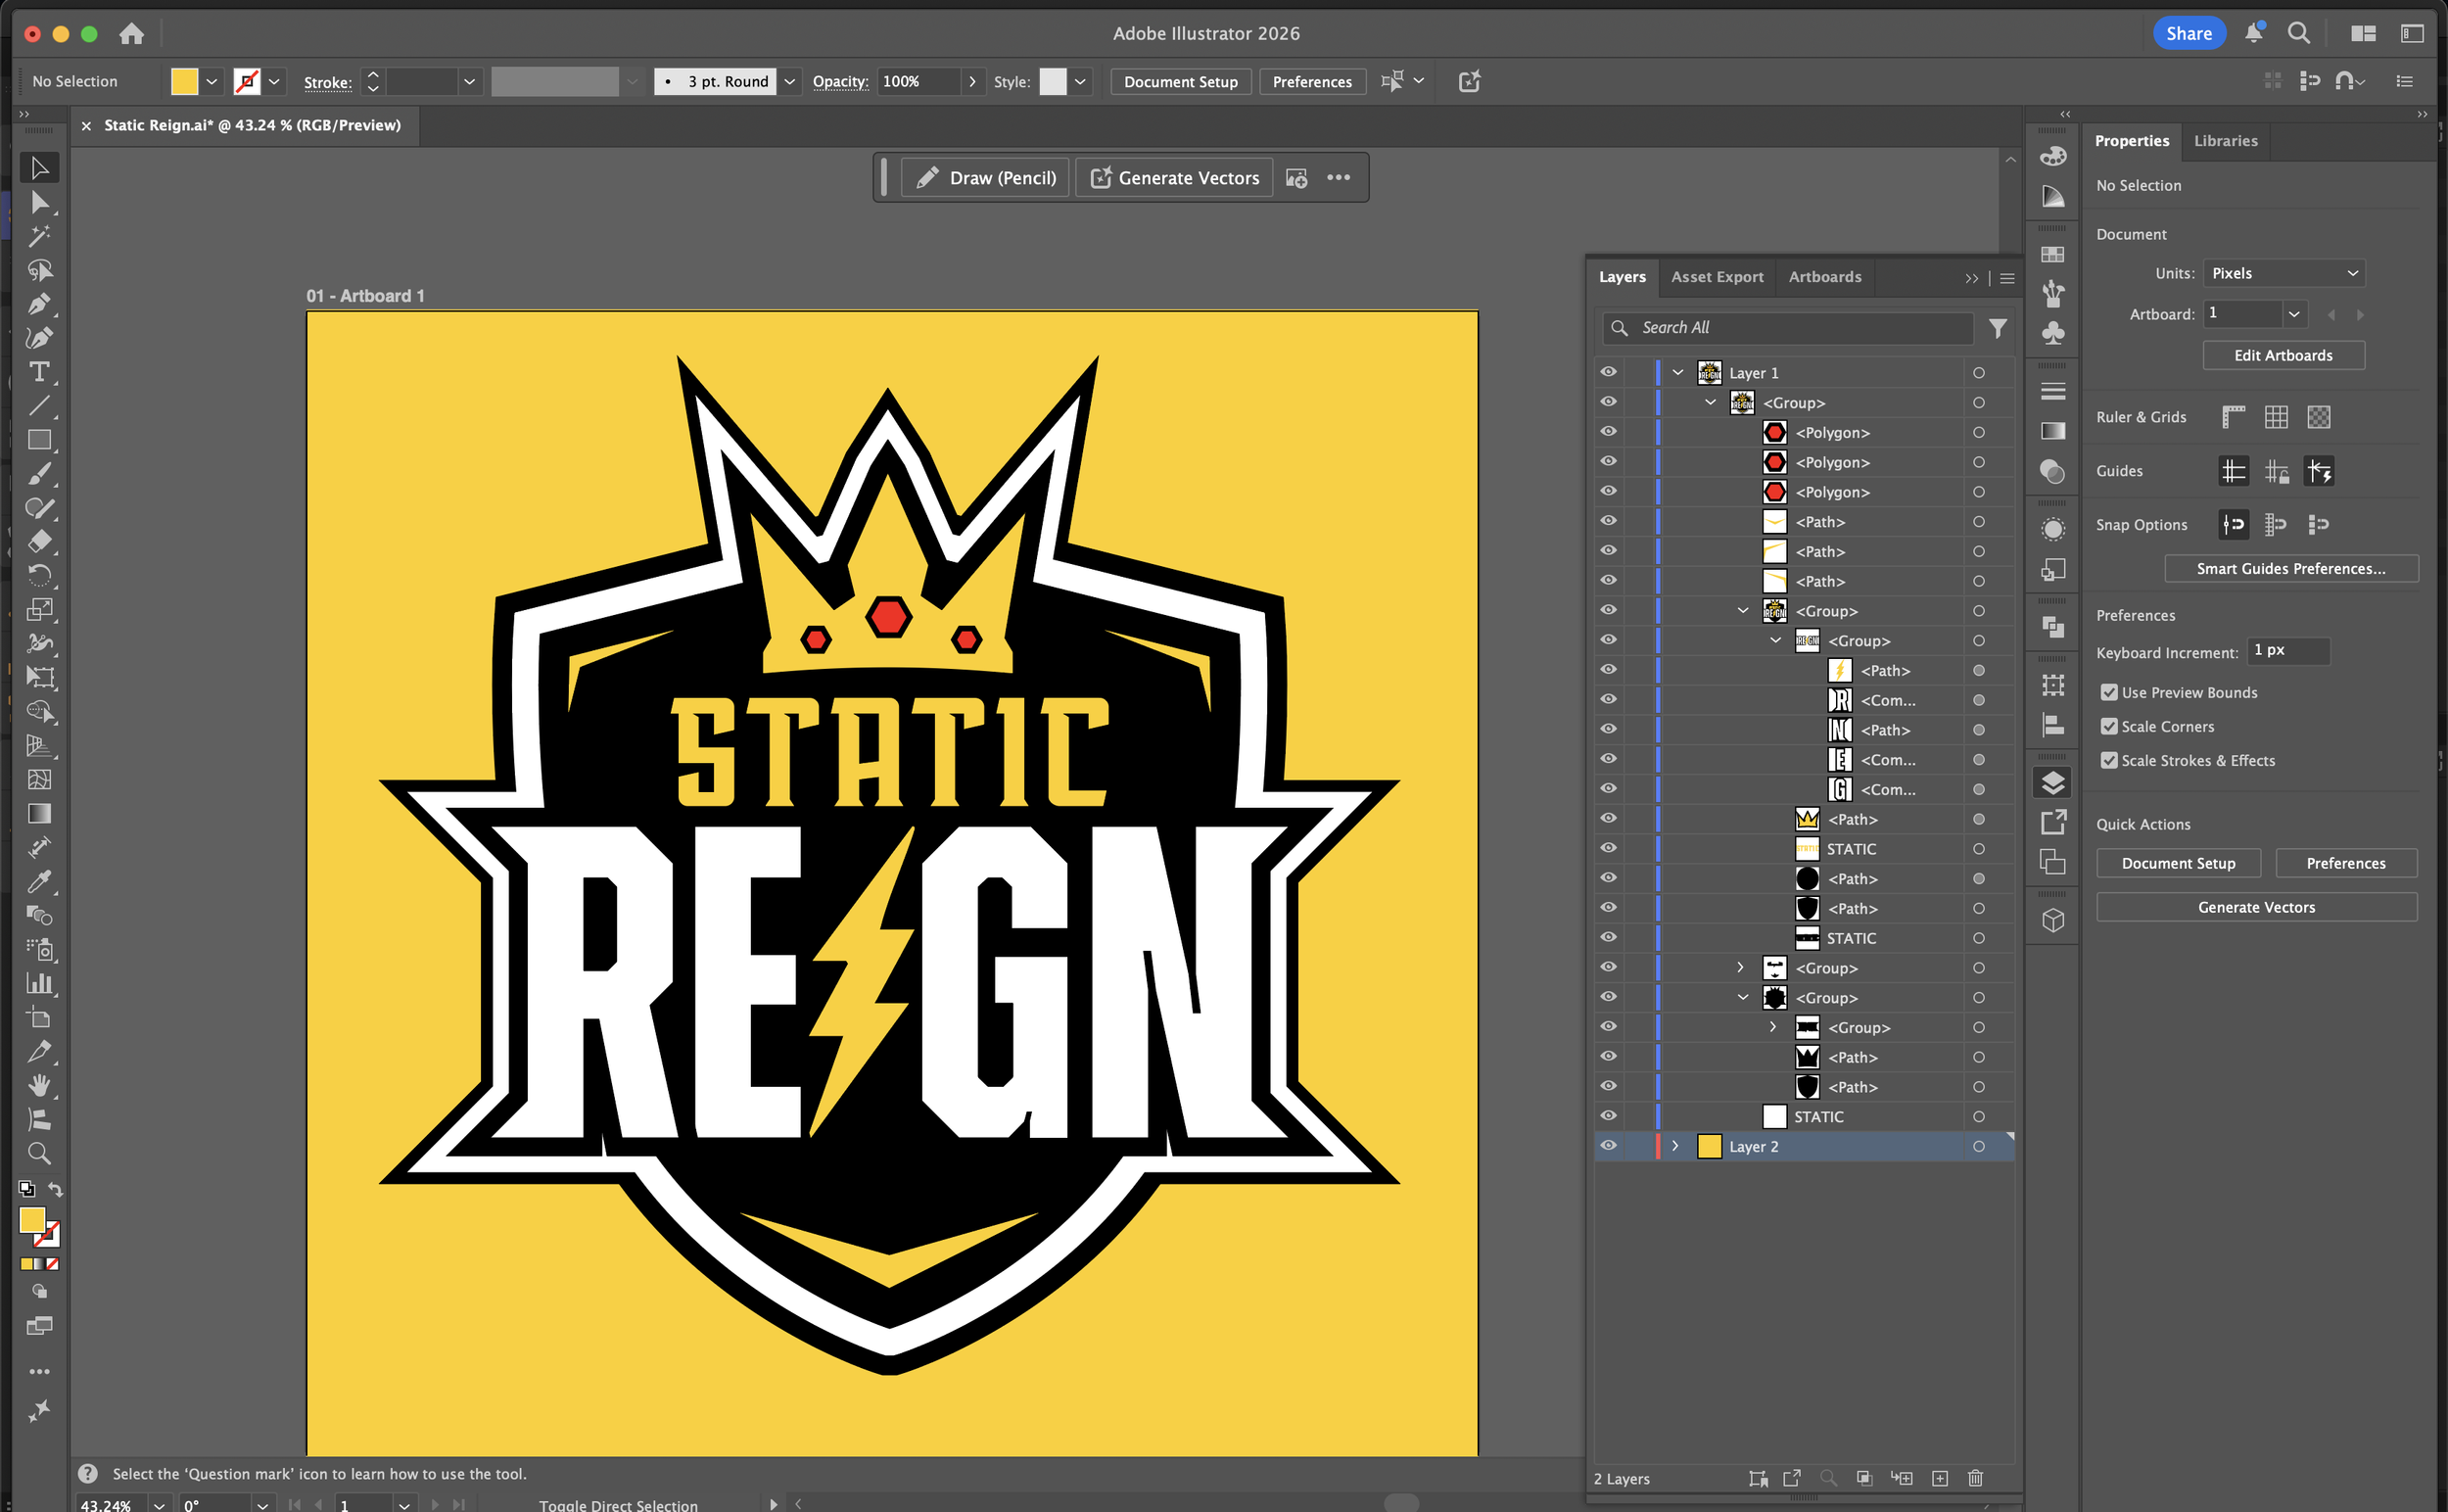This screenshot has height=1512, width=2448.
Task: Hide Layer 2 using its eye icon
Action: (x=1608, y=1146)
